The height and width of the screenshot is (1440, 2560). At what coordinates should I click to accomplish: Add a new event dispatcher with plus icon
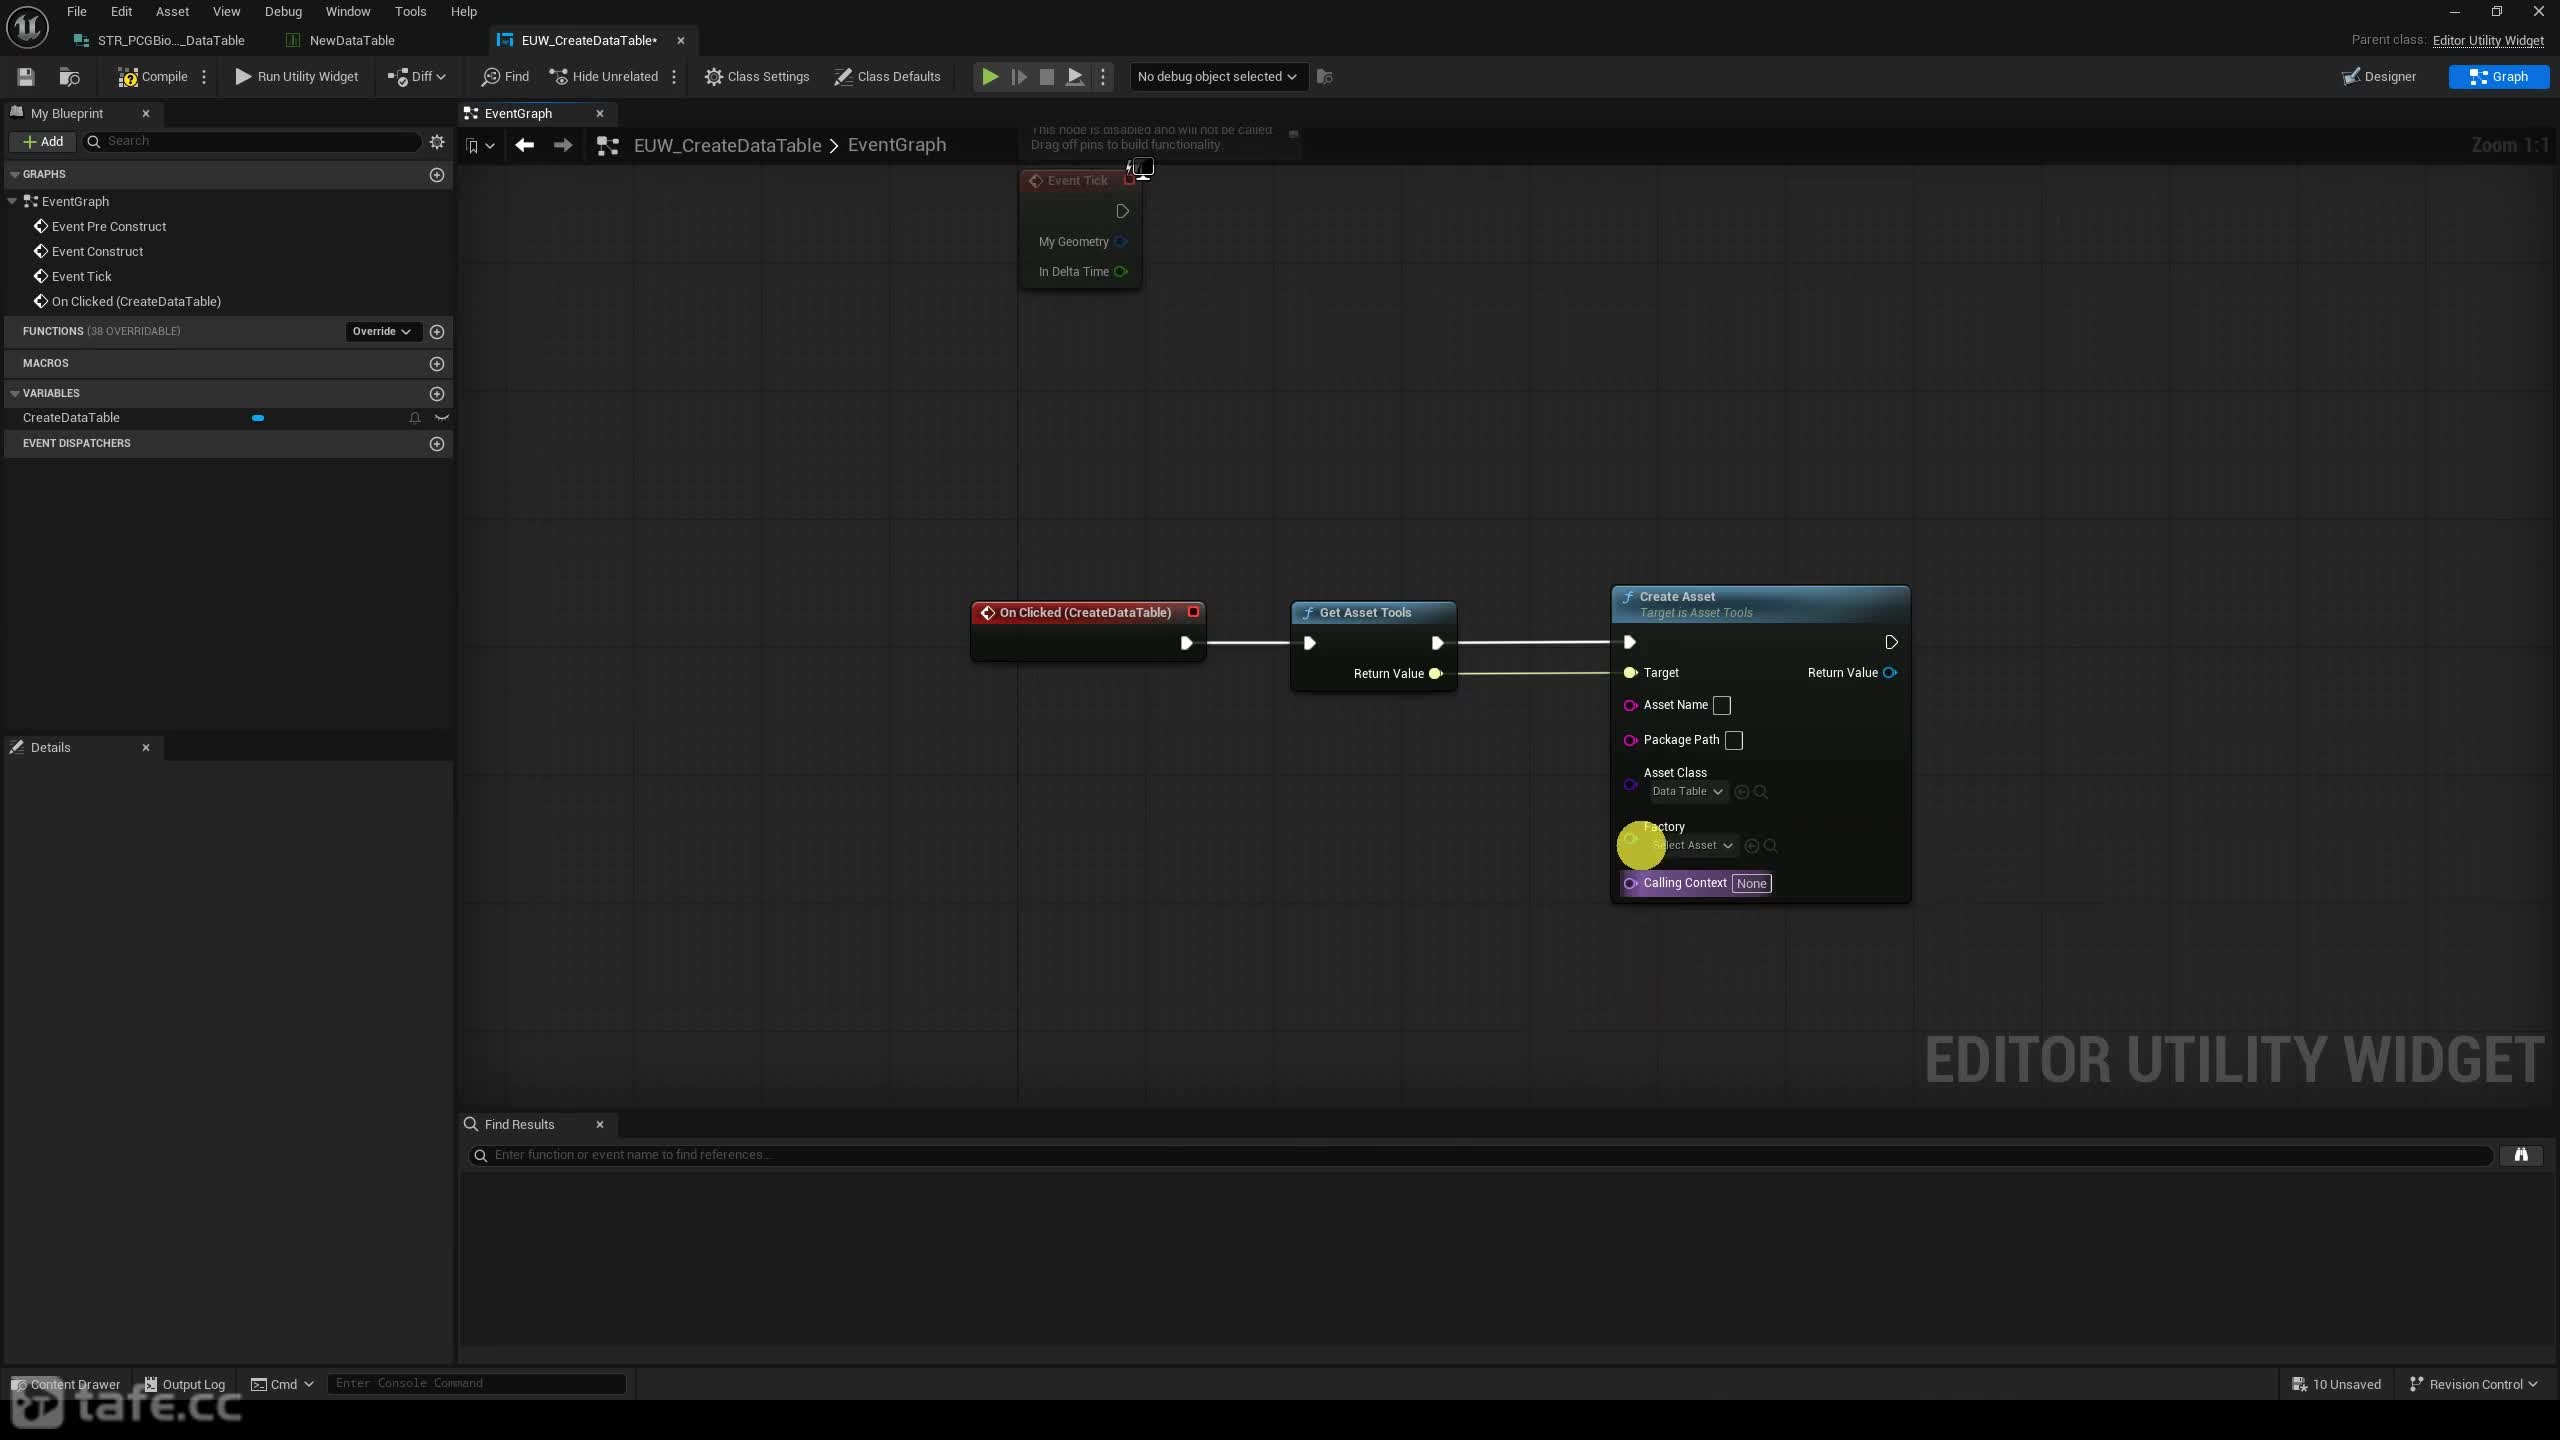(437, 444)
